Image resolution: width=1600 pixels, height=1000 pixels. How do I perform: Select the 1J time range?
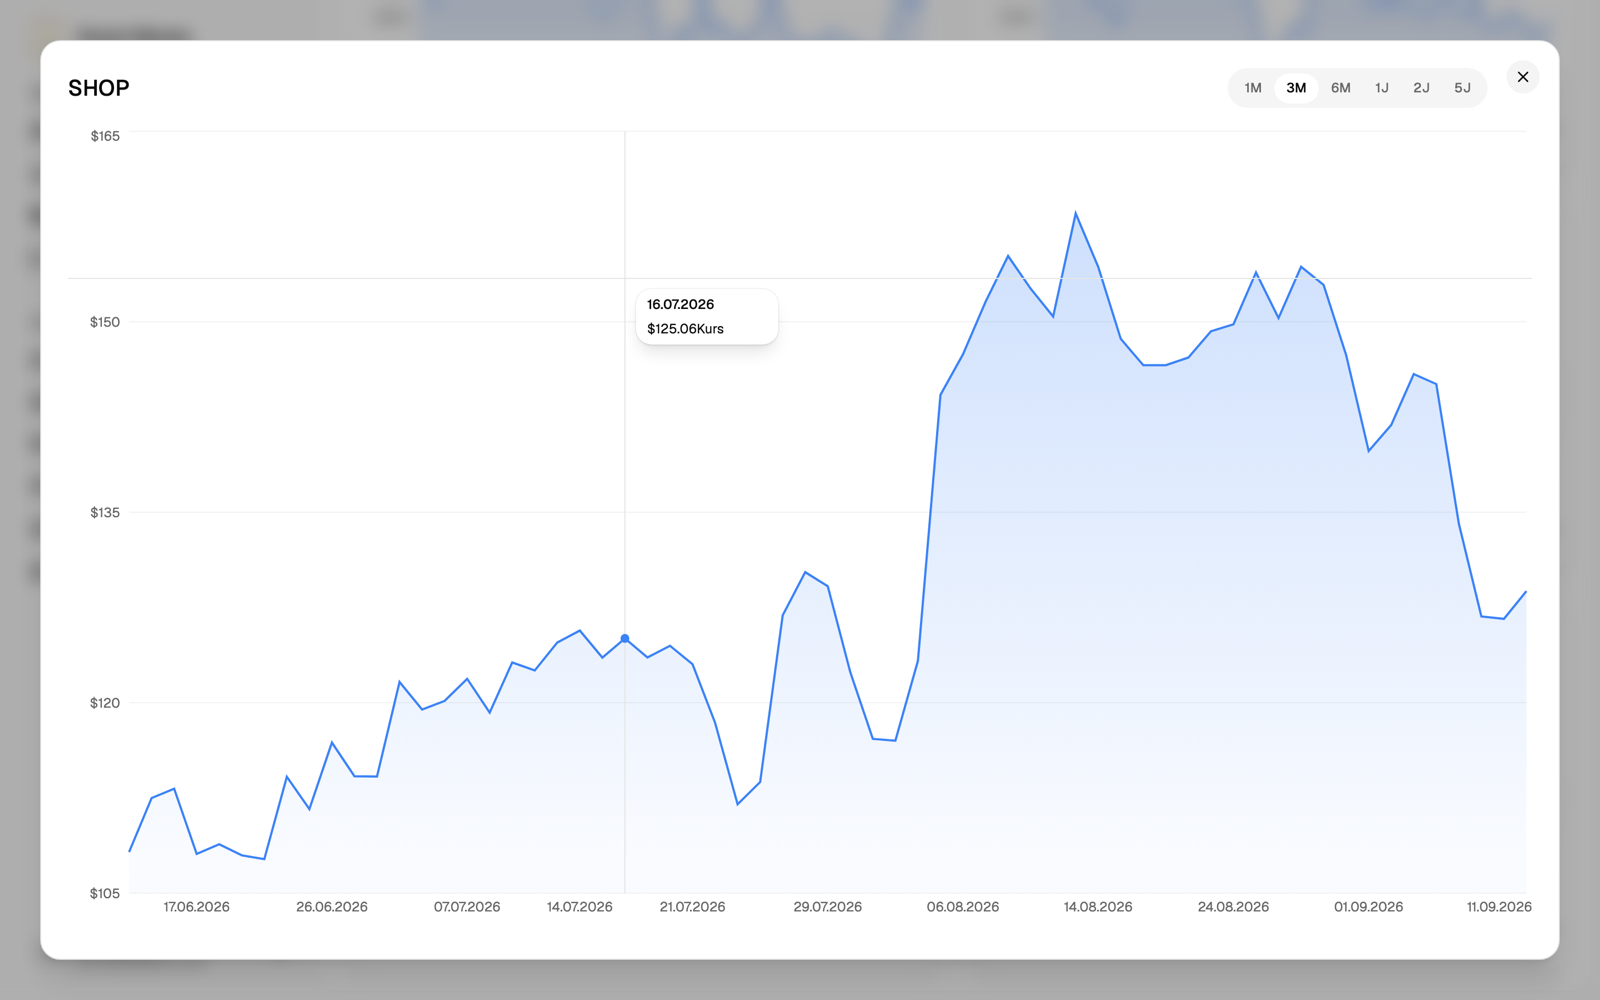click(x=1382, y=88)
